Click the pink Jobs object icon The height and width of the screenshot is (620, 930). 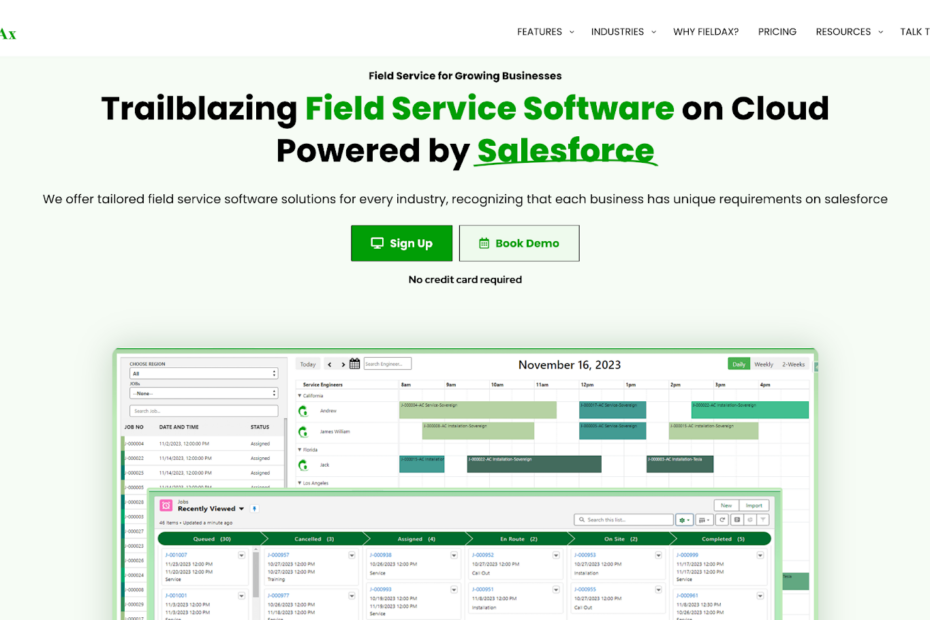(166, 505)
